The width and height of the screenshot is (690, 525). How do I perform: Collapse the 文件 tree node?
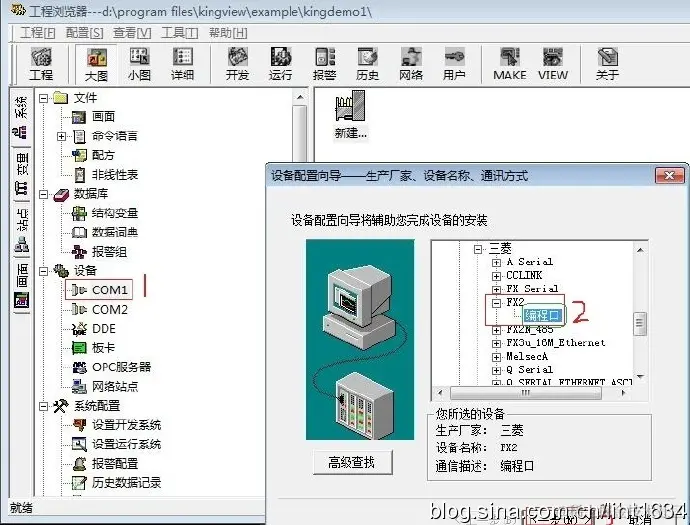43,98
